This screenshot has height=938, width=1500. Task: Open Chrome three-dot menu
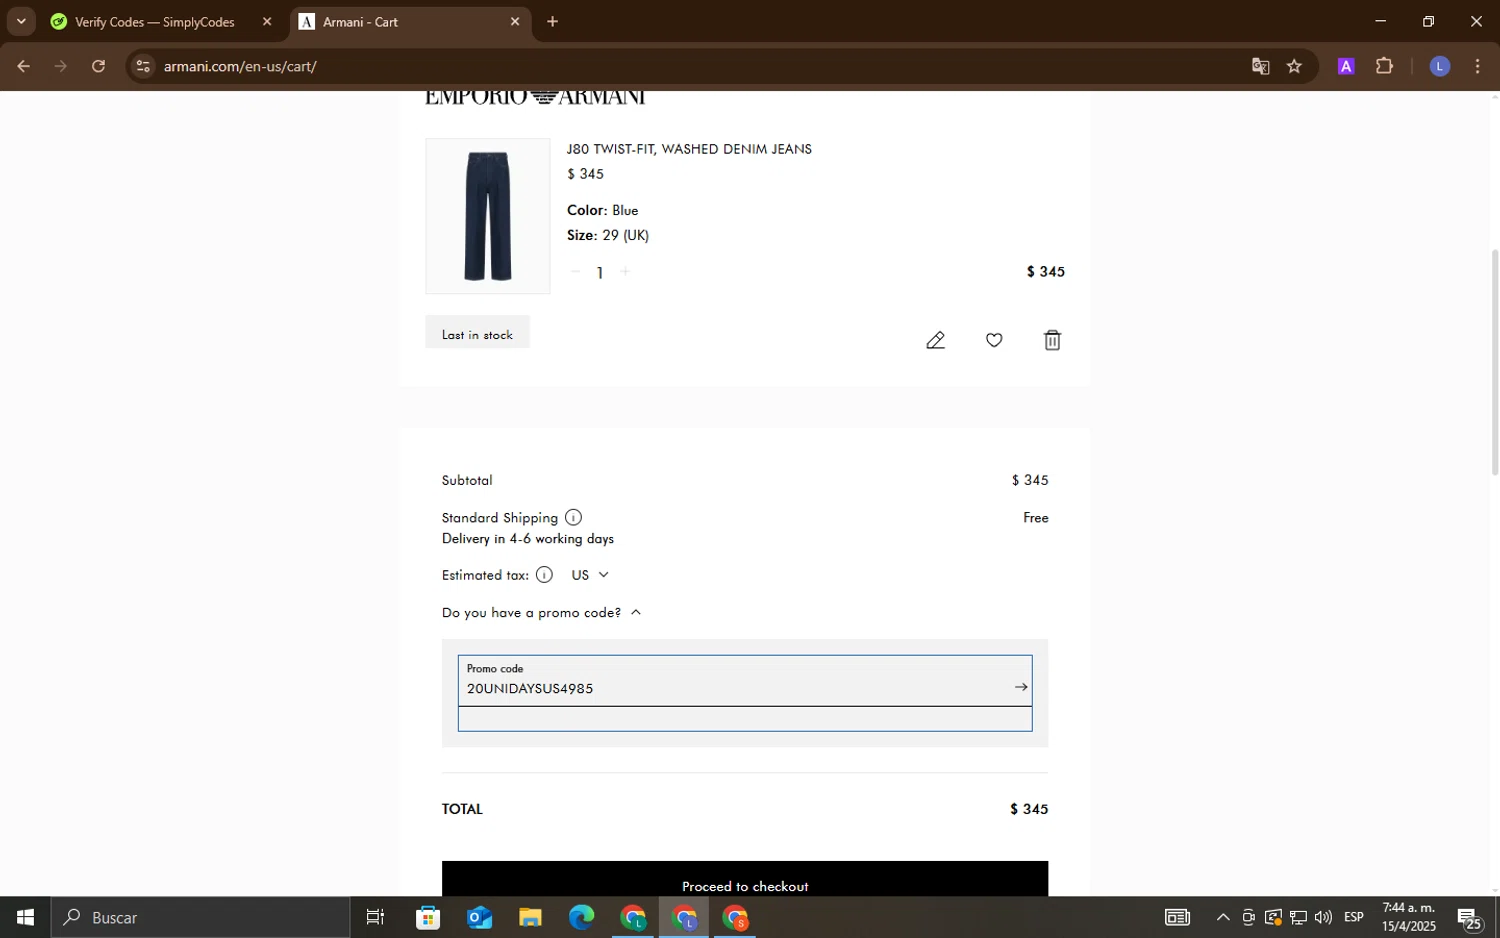1477,66
